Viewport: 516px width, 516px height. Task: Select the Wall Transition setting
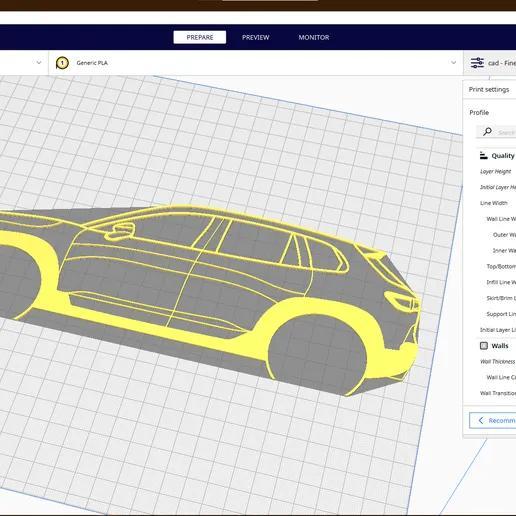click(498, 393)
